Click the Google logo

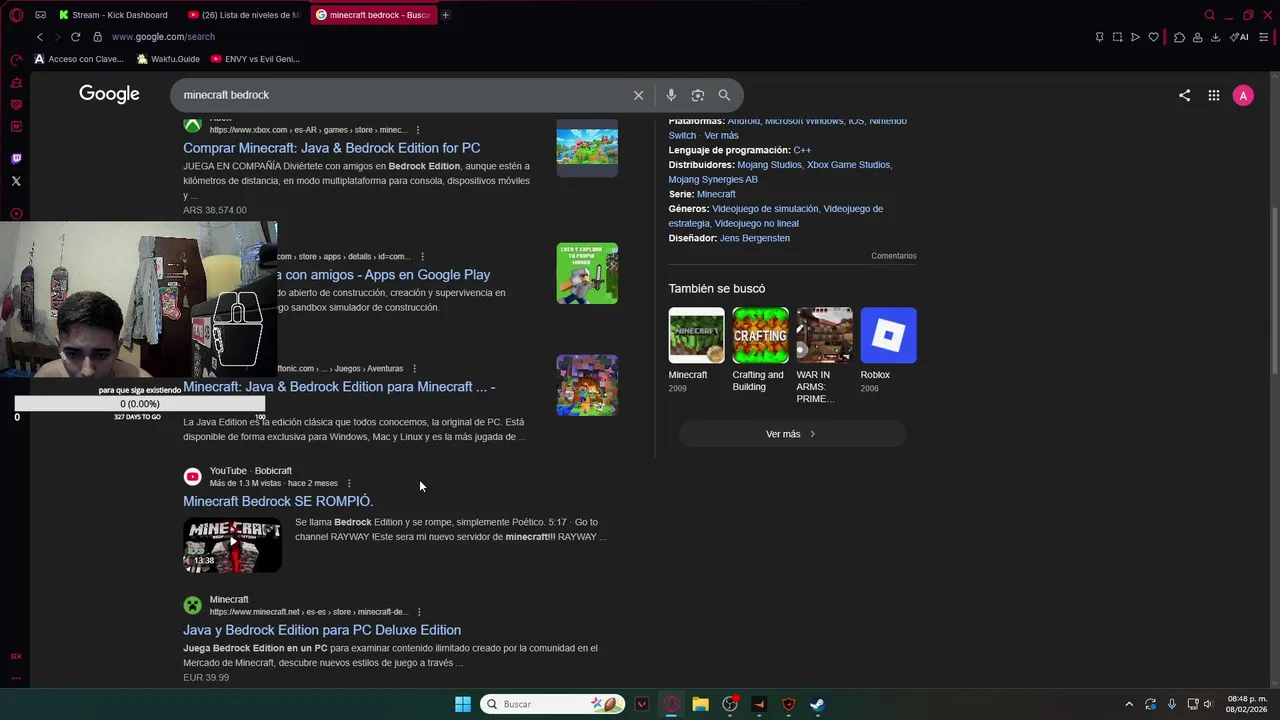pos(109,94)
